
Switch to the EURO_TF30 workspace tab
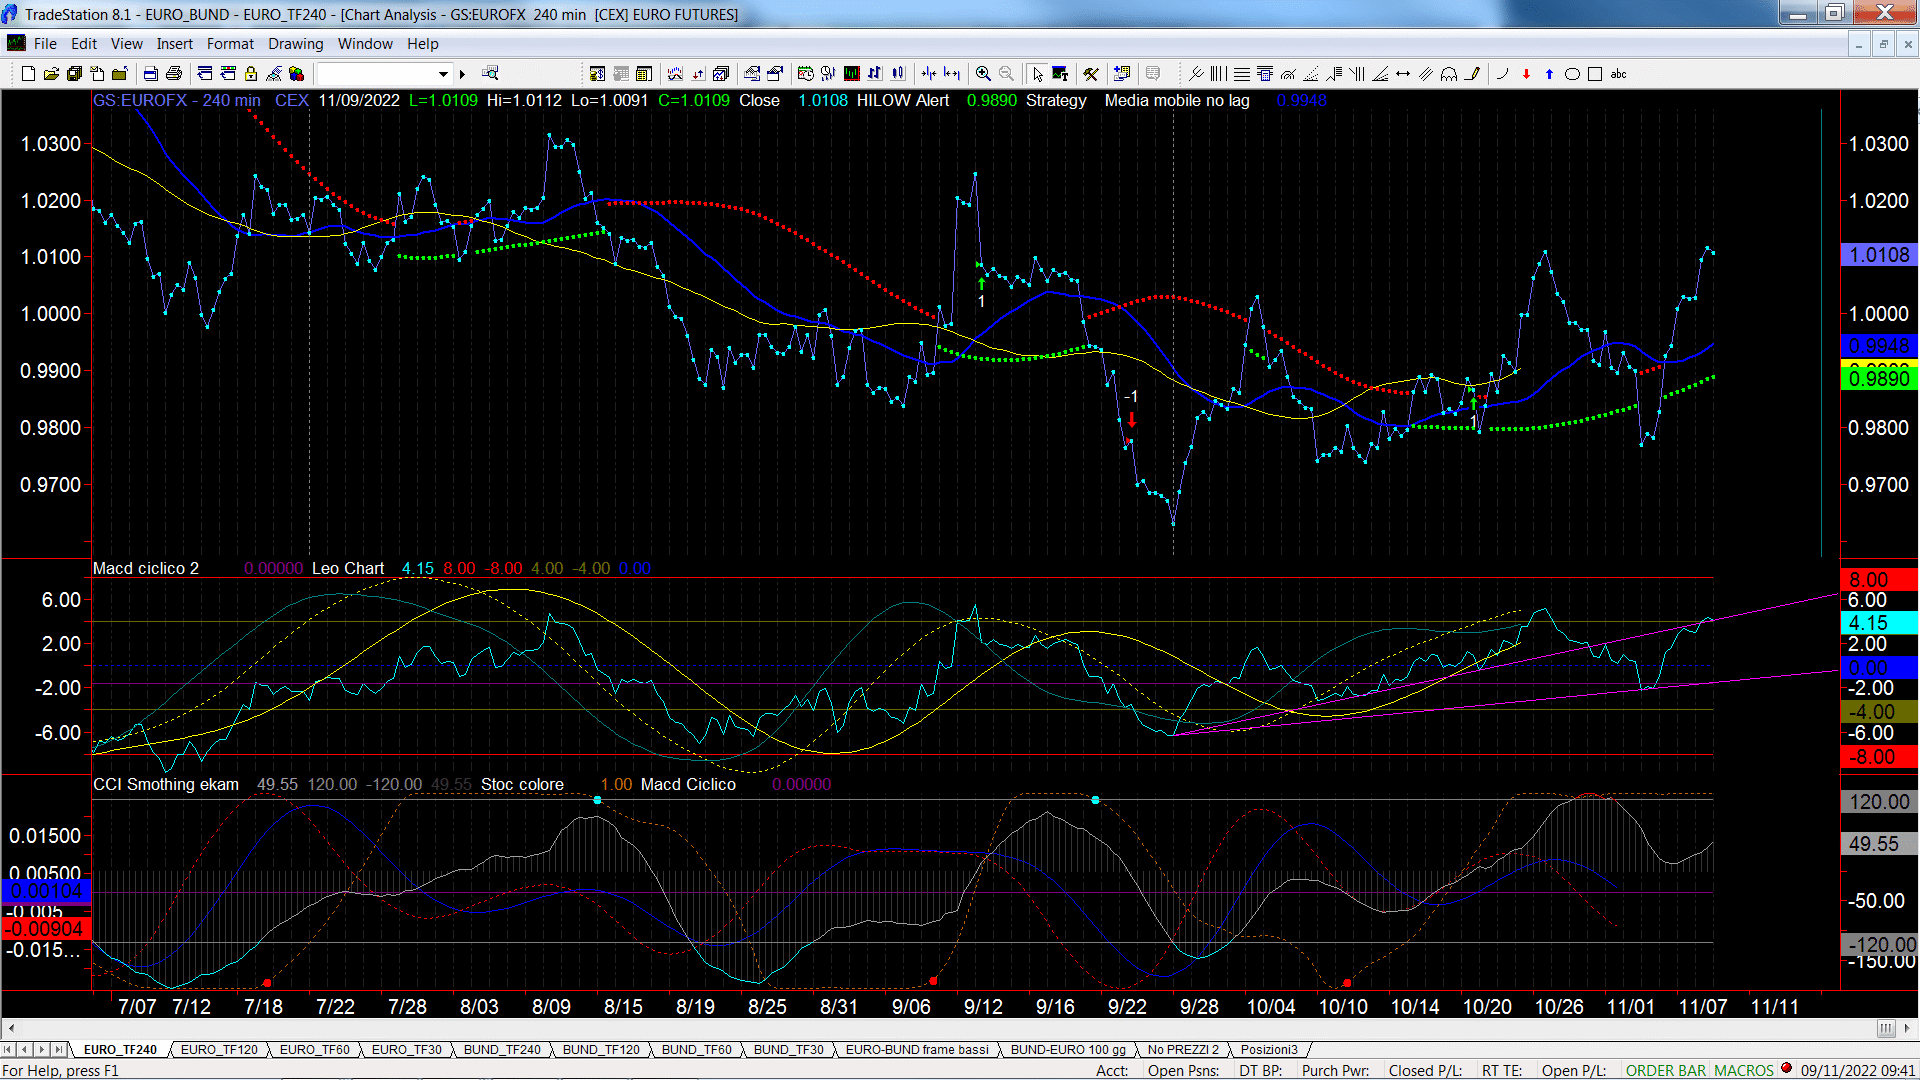click(x=406, y=1049)
